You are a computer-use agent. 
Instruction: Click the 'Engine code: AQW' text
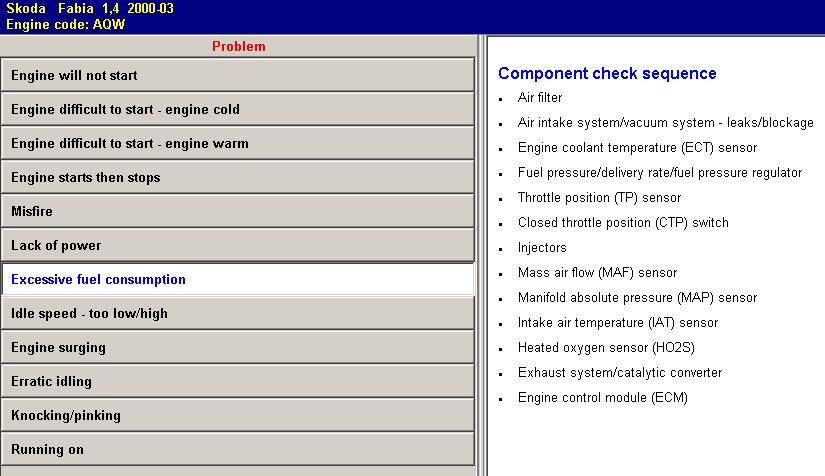point(66,24)
